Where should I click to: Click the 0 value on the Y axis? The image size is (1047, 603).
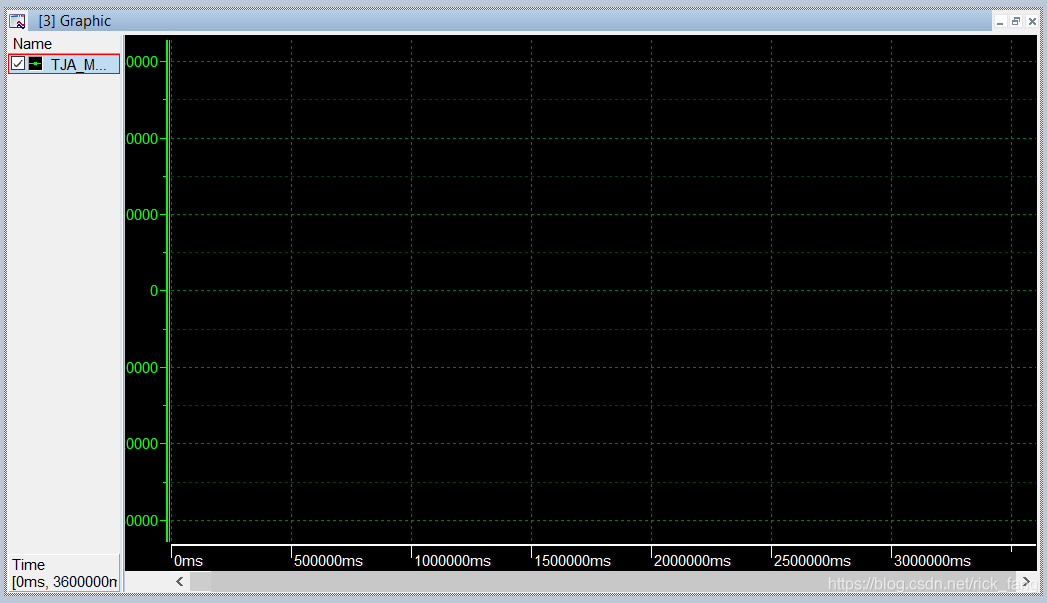[154, 291]
